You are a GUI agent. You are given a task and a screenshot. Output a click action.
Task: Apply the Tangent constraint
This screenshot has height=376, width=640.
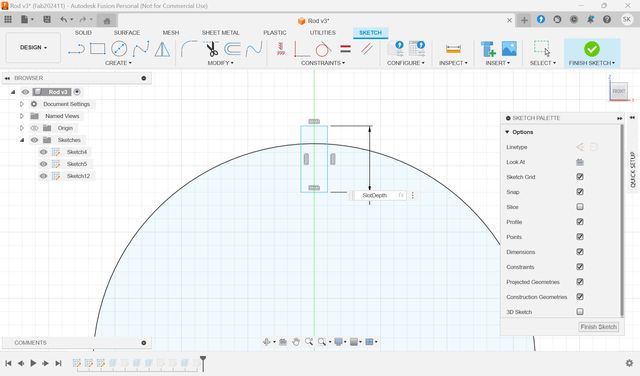[x=323, y=49]
